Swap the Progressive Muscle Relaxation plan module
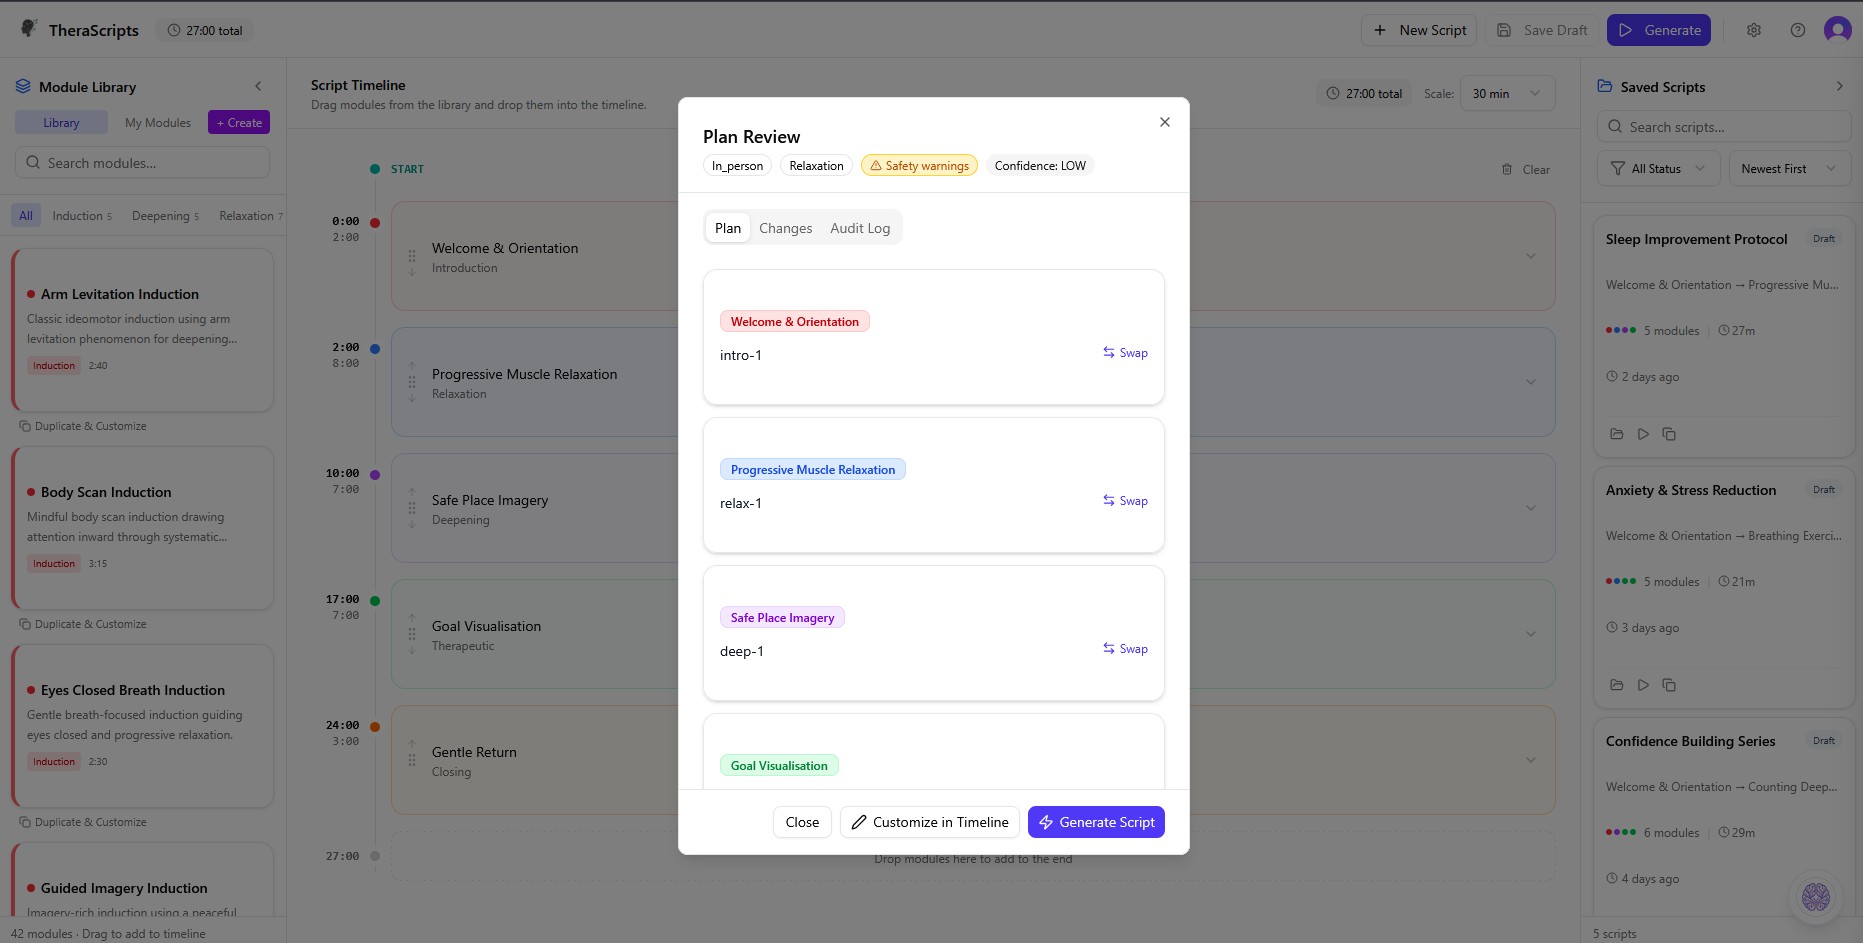Screen dimensions: 1863x943 pos(1125,500)
